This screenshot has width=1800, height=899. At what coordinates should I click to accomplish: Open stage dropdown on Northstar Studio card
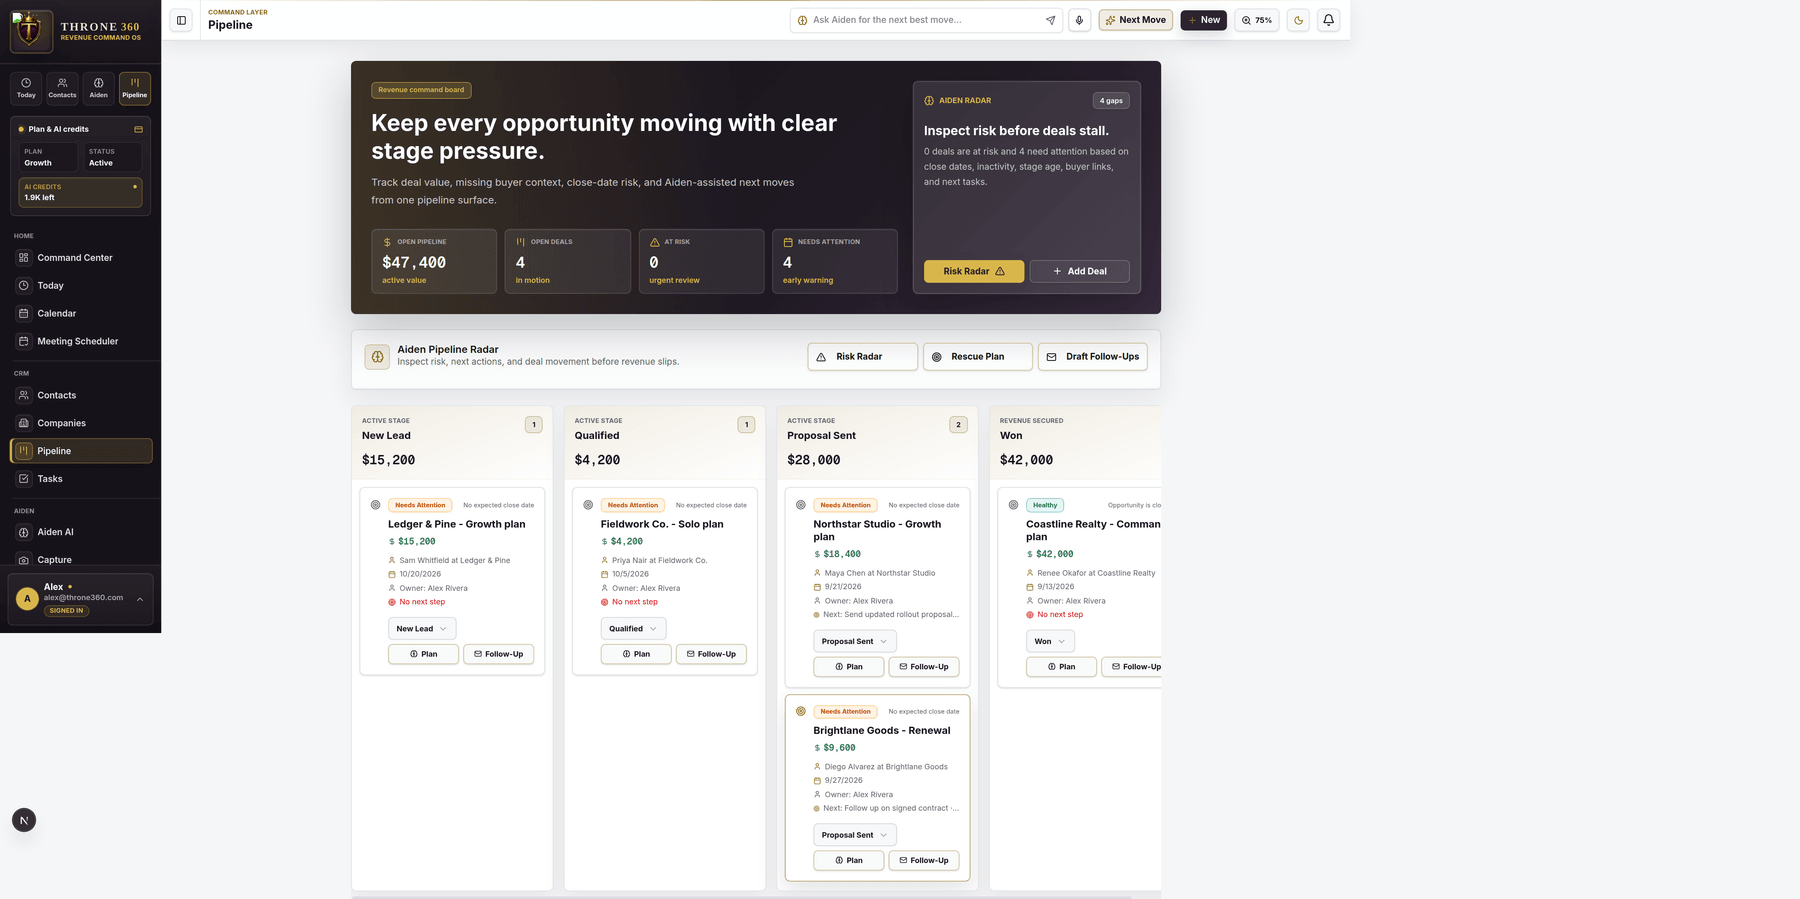(854, 642)
